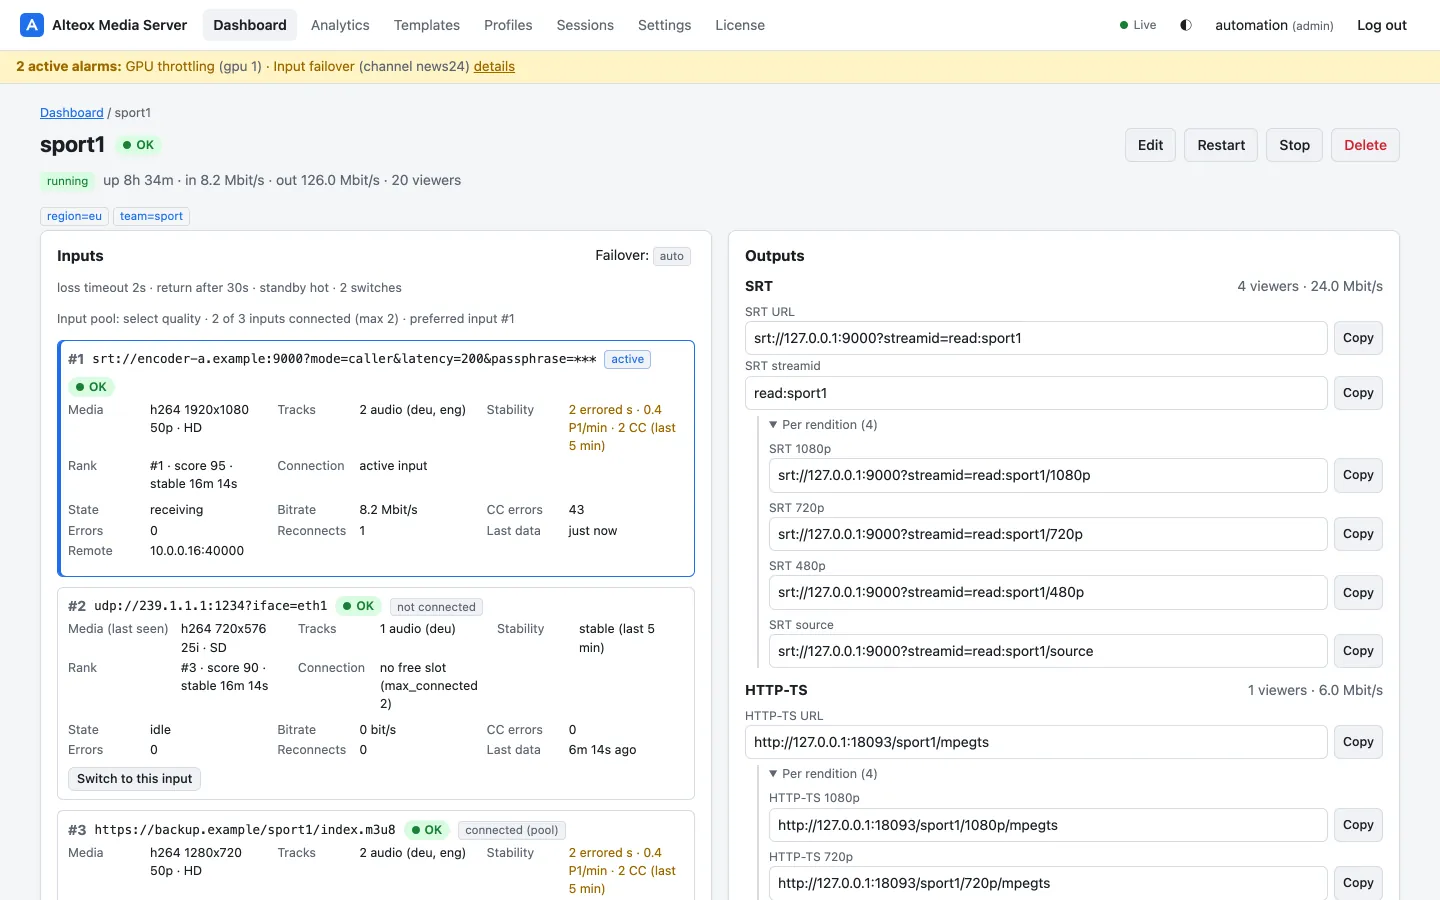1440x900 pixels.
Task: Click the Bitrate value 8.2 Mbit/s
Action: point(388,510)
